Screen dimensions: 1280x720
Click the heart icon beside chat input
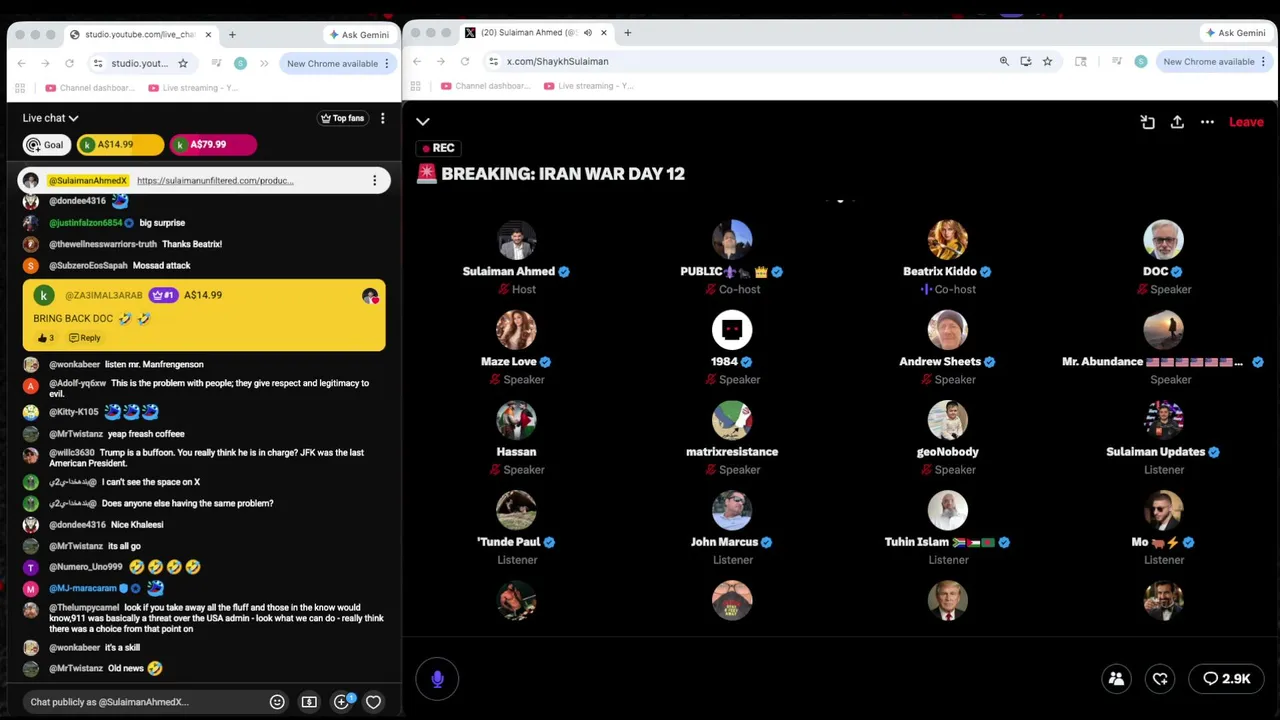click(x=373, y=702)
